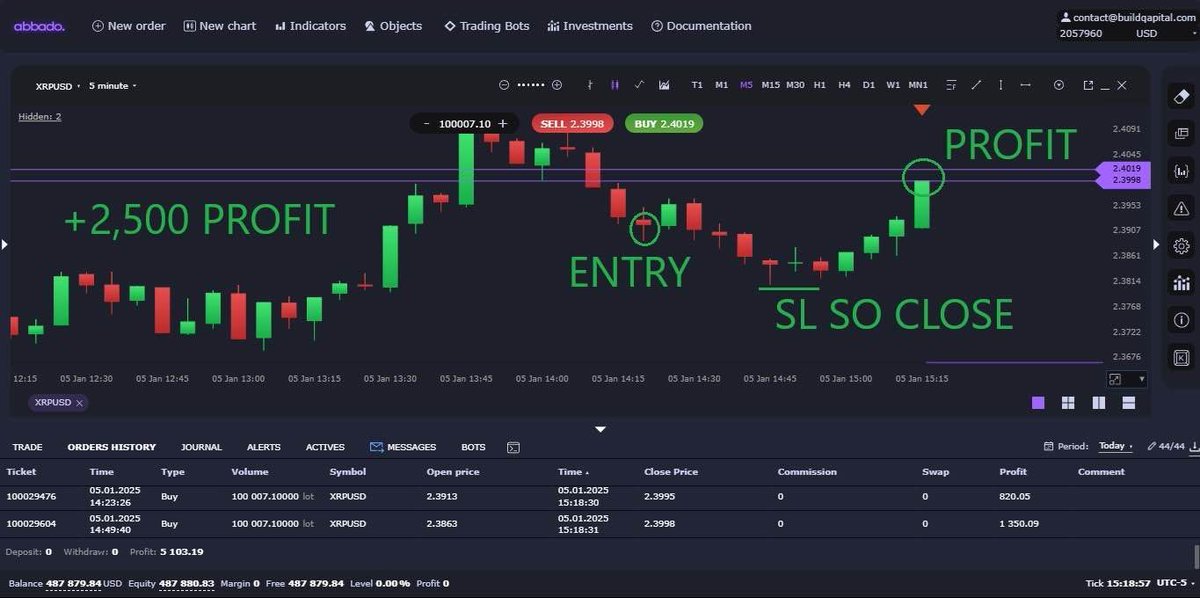Image resolution: width=1200 pixels, height=598 pixels.
Task: Click the SELL 2.3998 button
Action: [573, 123]
